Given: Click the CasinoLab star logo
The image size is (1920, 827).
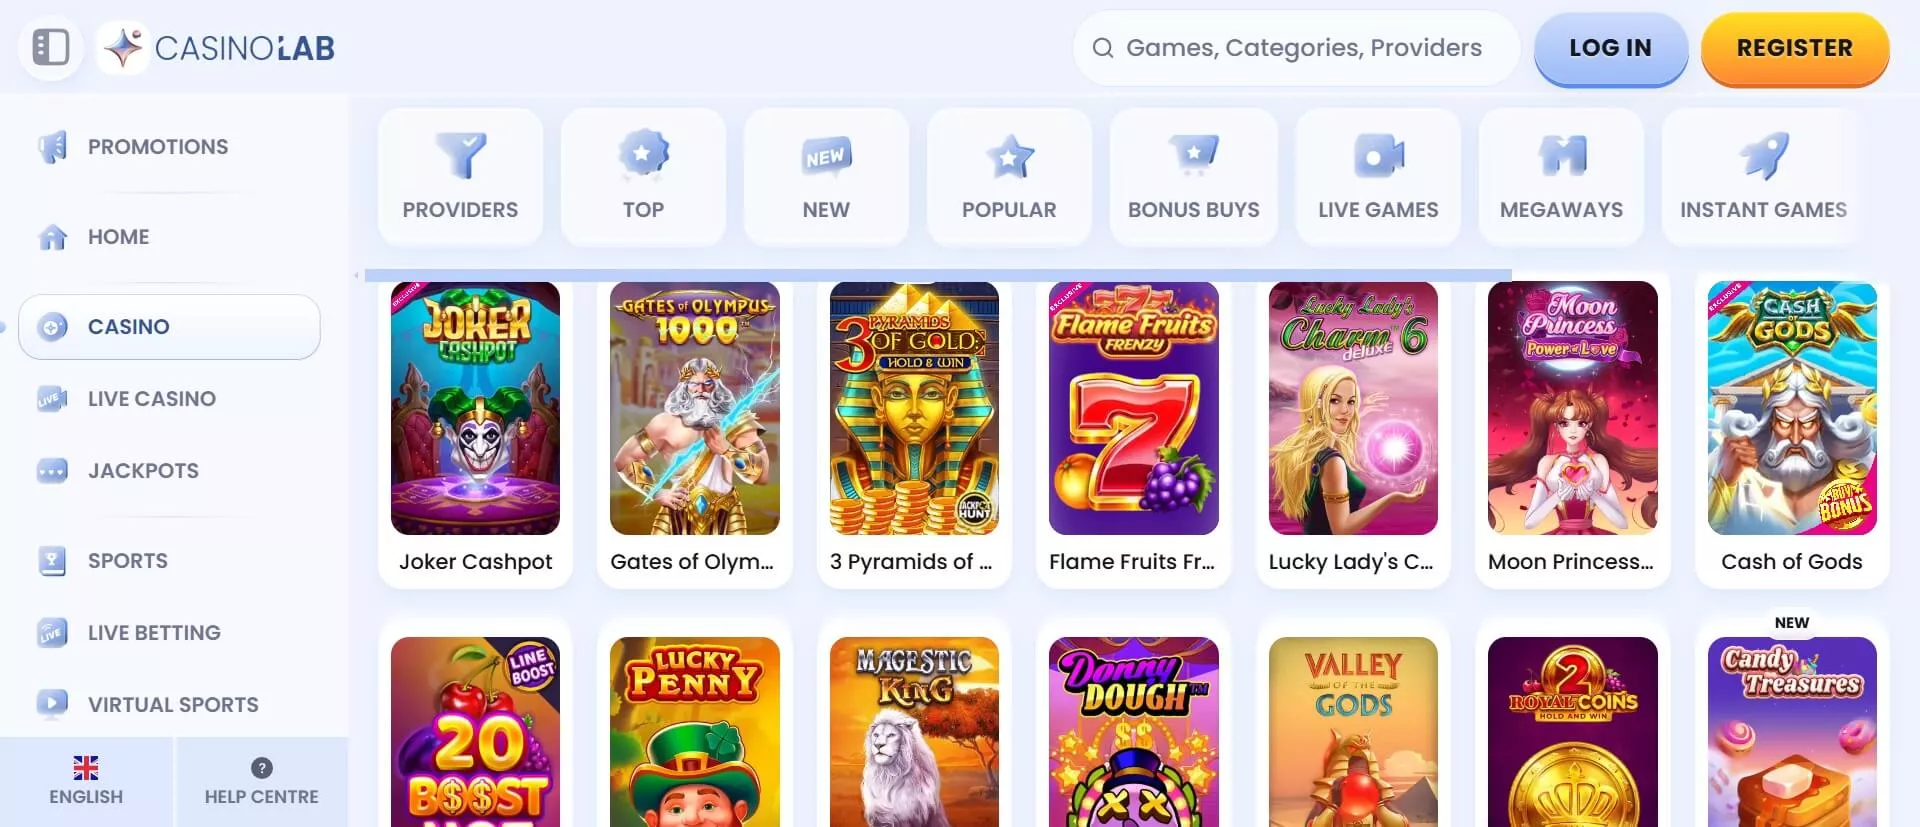Looking at the screenshot, I should pyautogui.click(x=123, y=47).
